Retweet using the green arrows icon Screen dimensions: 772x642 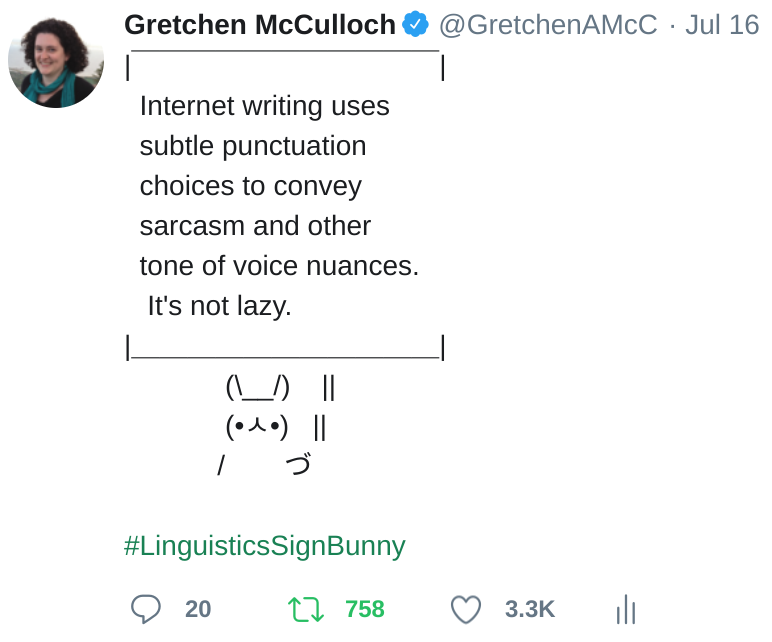pyautogui.click(x=303, y=609)
